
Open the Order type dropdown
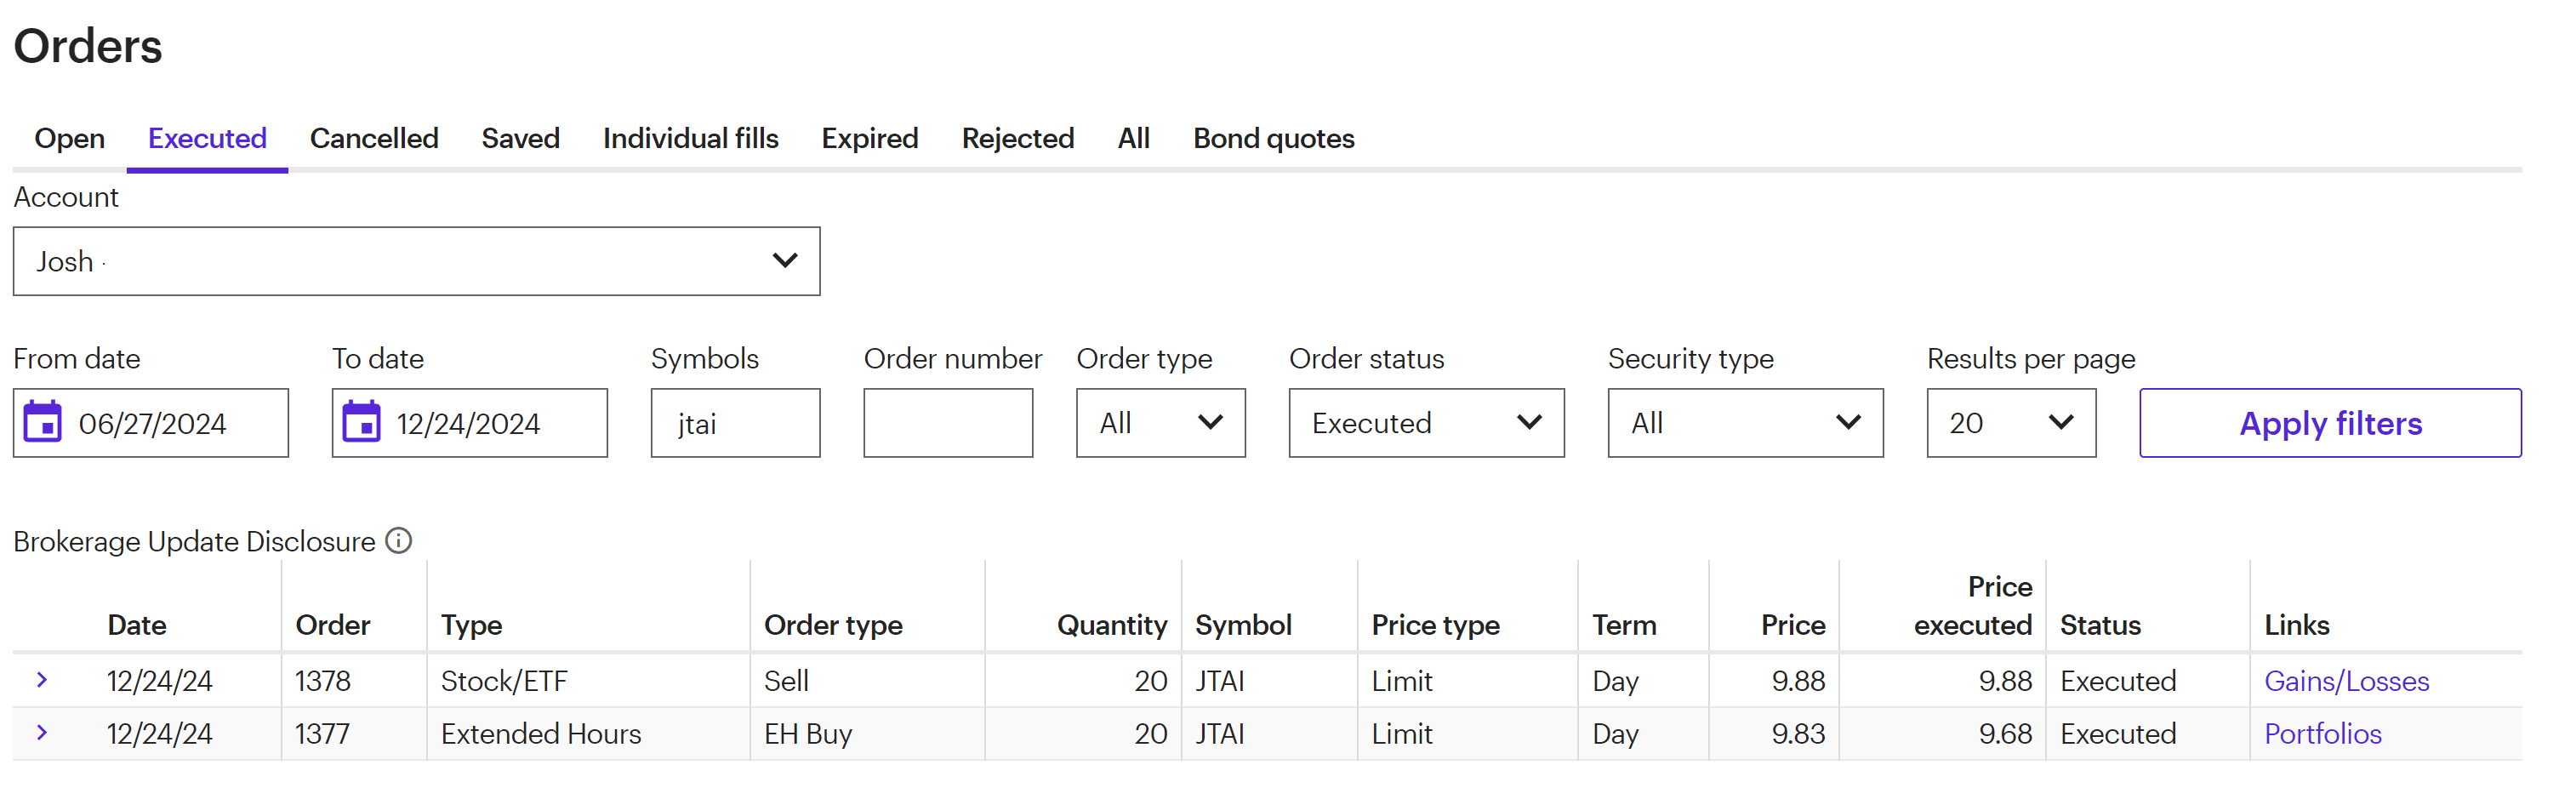pos(1160,423)
